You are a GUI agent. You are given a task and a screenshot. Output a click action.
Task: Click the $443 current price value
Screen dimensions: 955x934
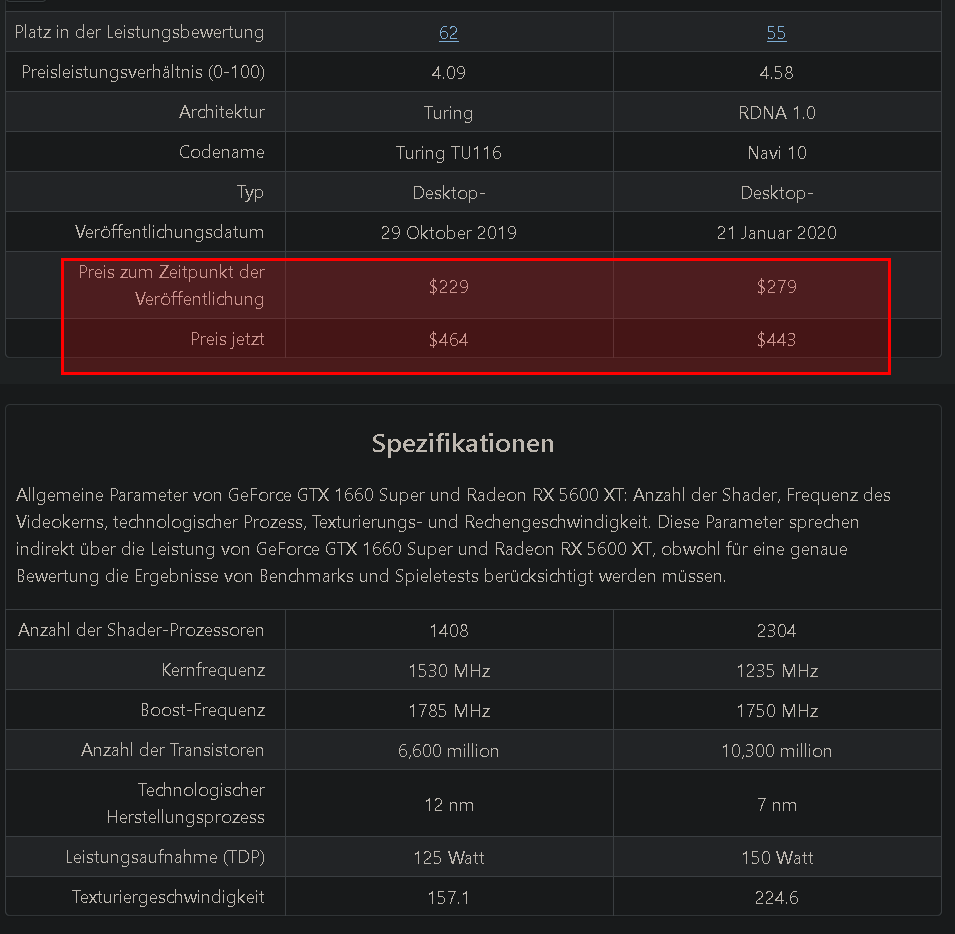777,339
